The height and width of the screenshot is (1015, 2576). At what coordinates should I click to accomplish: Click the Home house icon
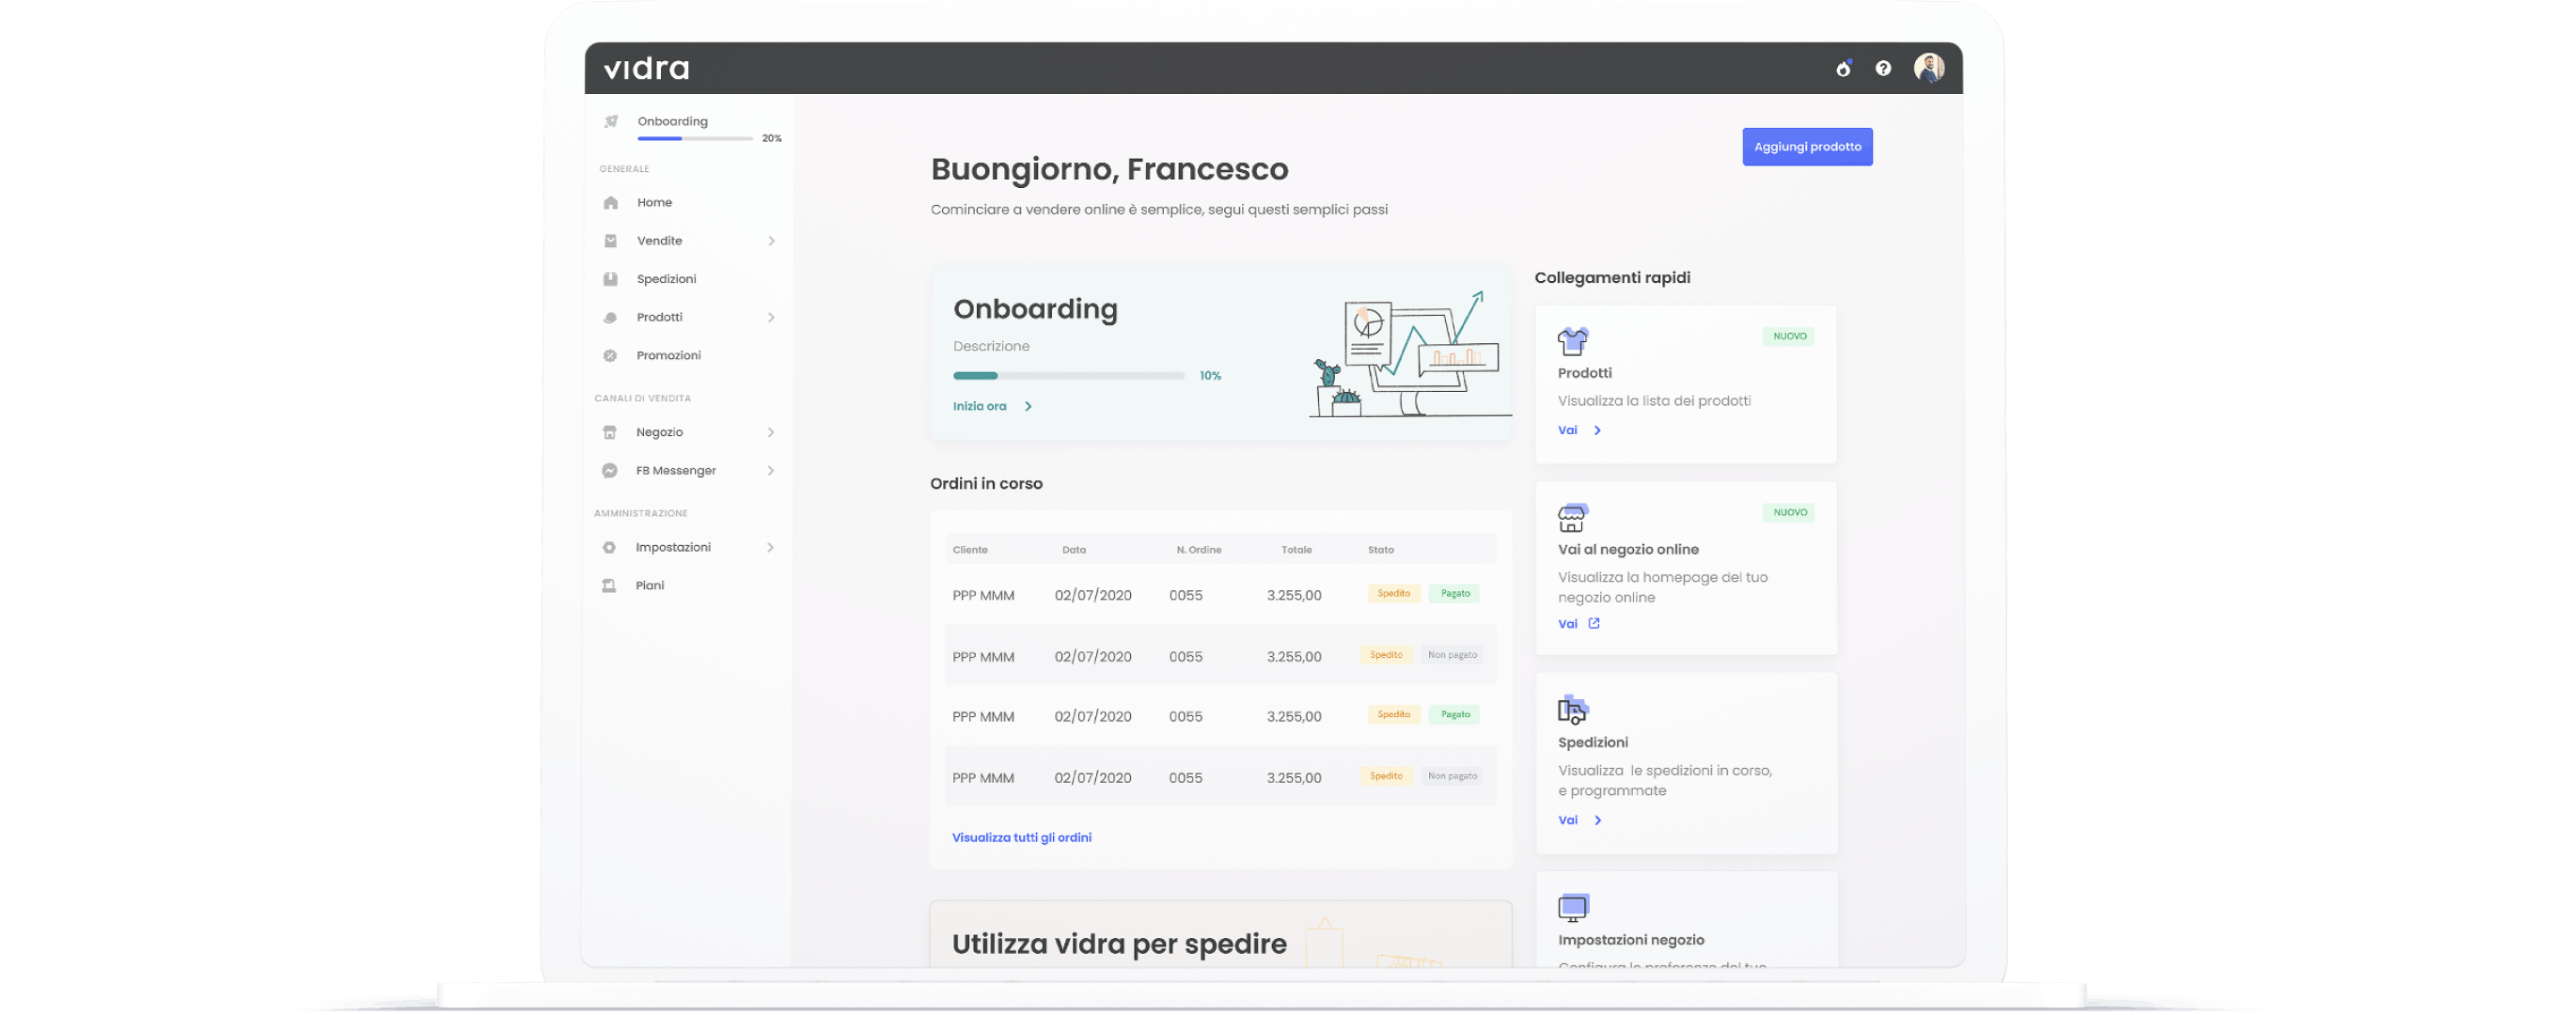[611, 202]
